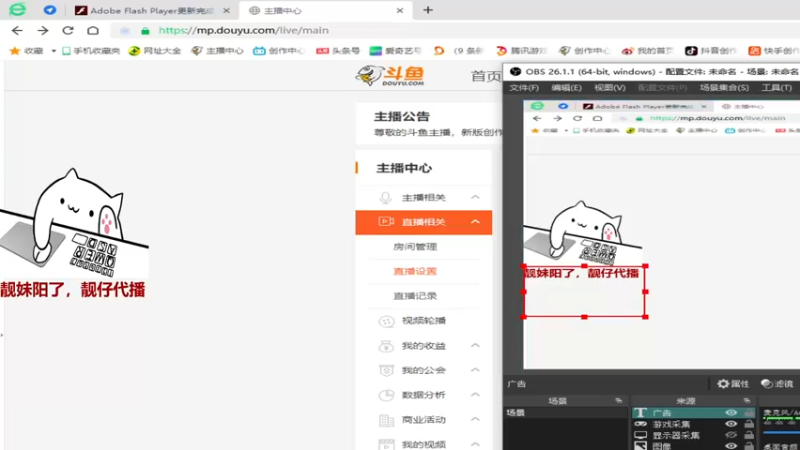This screenshot has width=800, height=450.
Task: Click the browser address bar URL
Action: pyautogui.click(x=243, y=30)
